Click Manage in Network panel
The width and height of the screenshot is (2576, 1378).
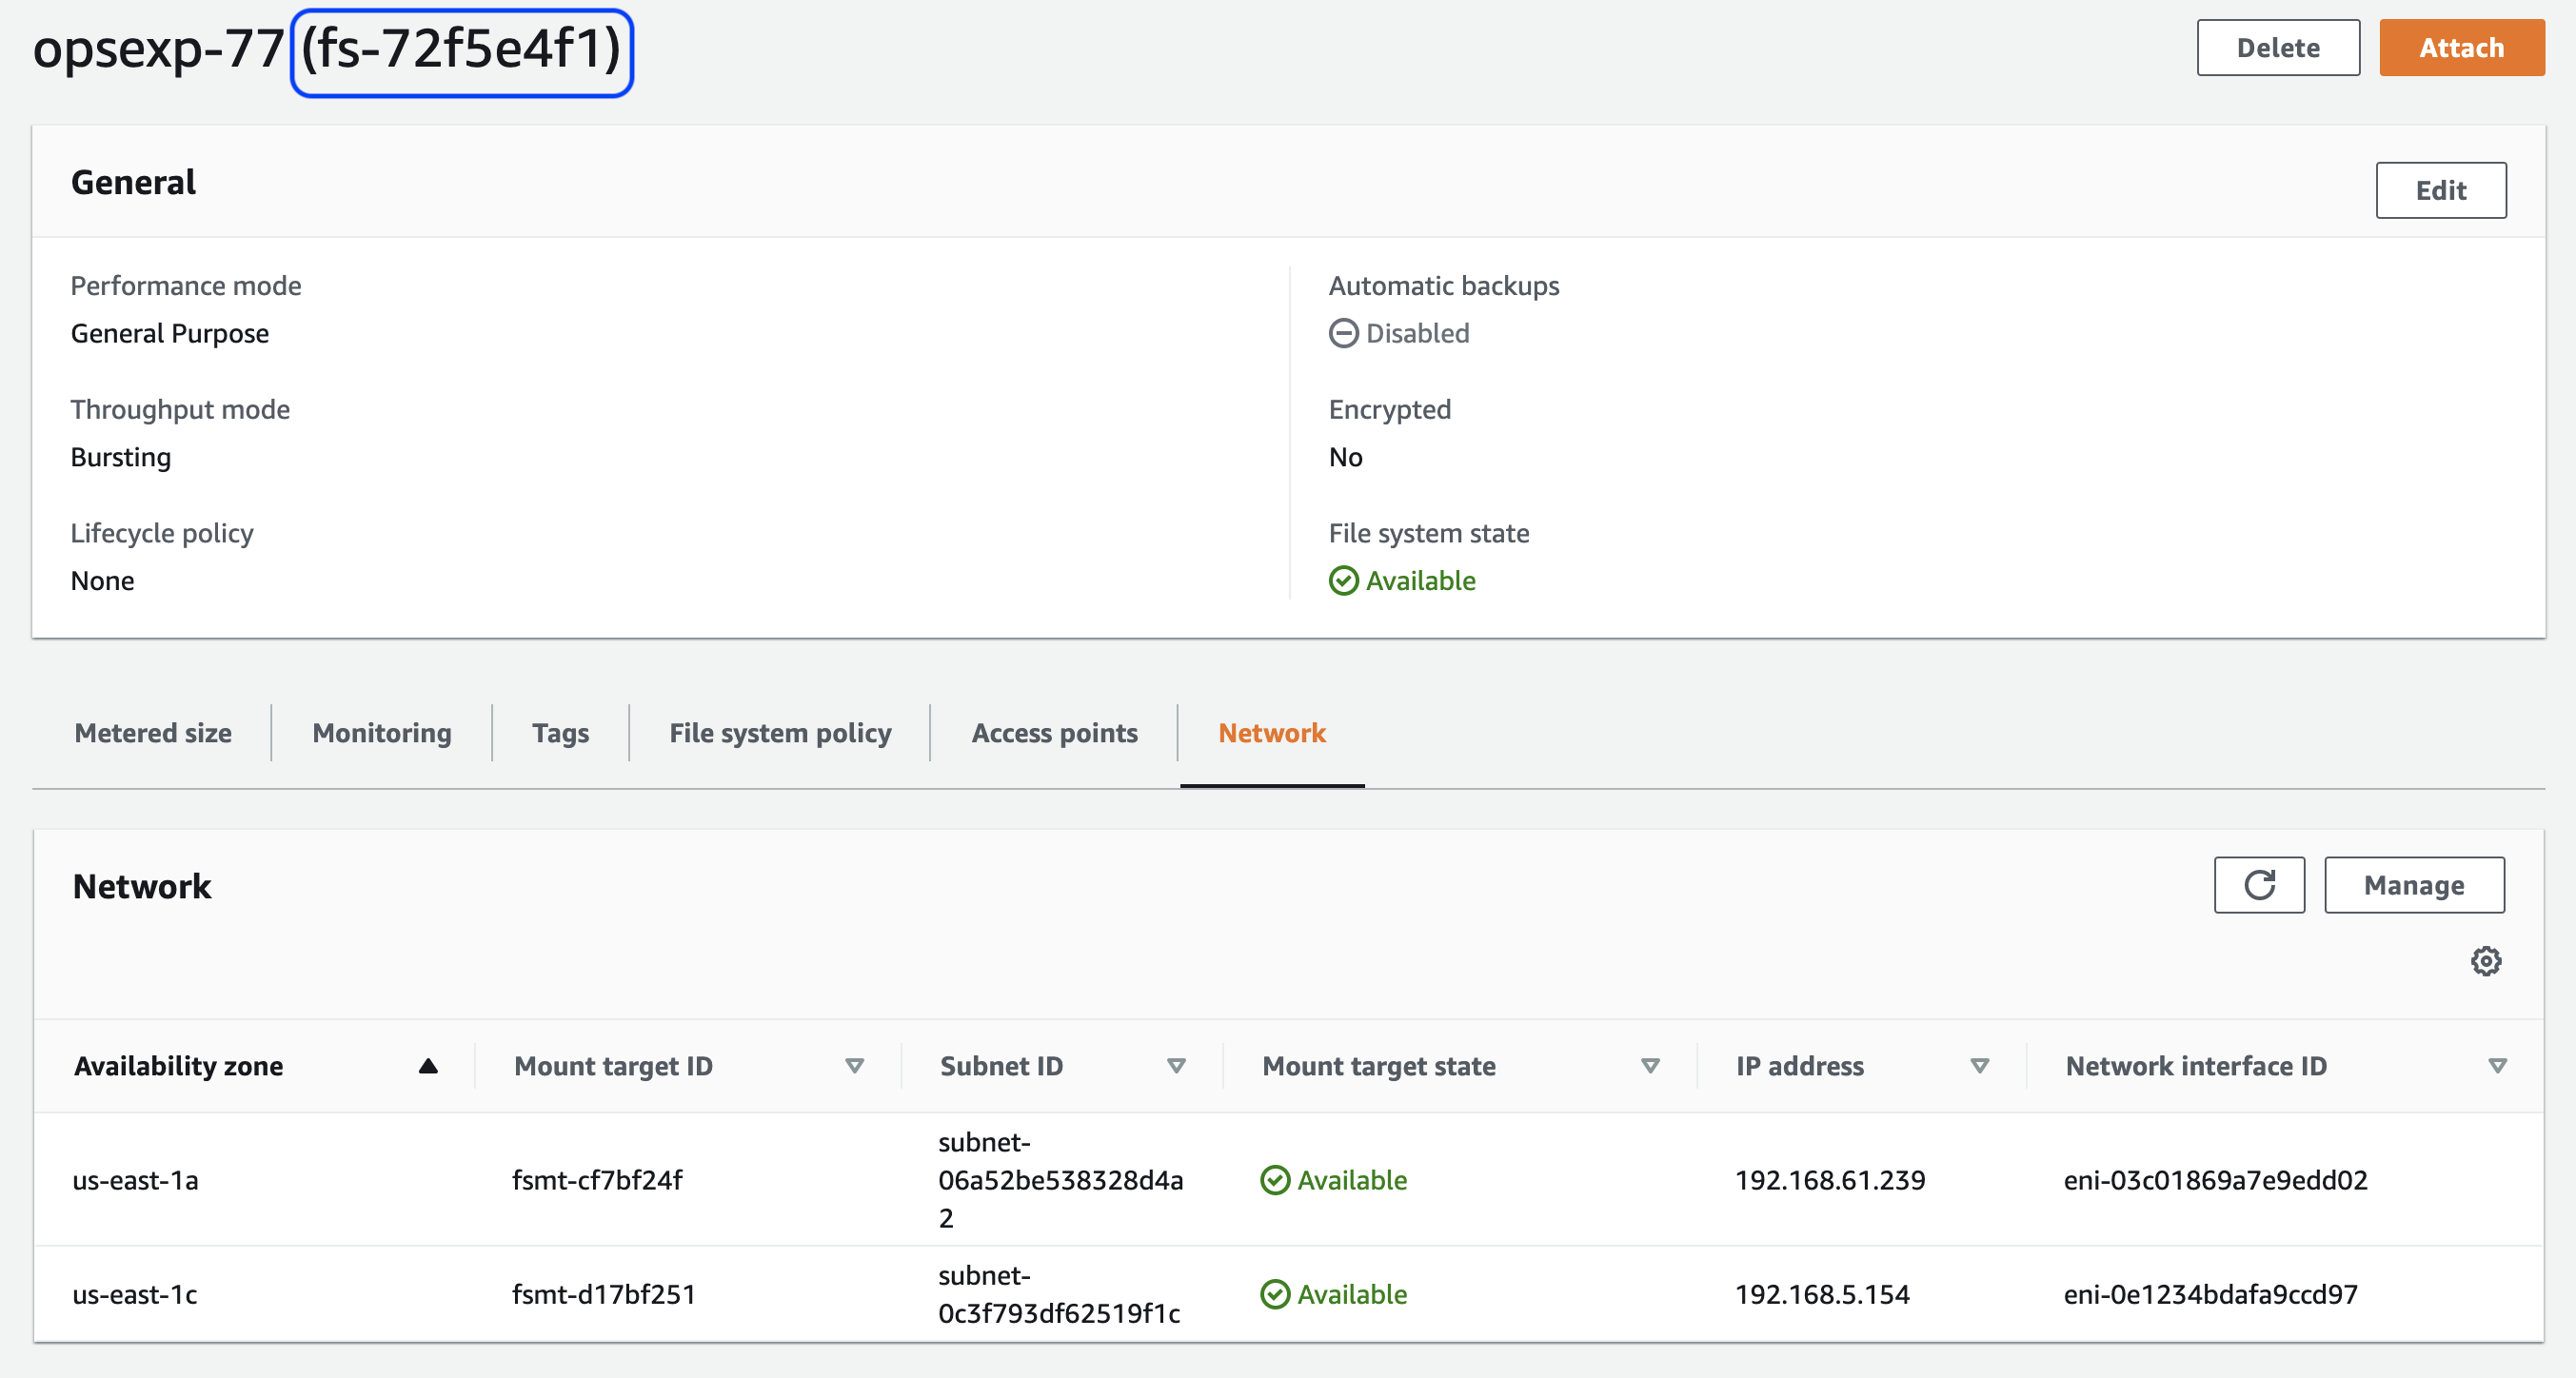tap(2413, 885)
